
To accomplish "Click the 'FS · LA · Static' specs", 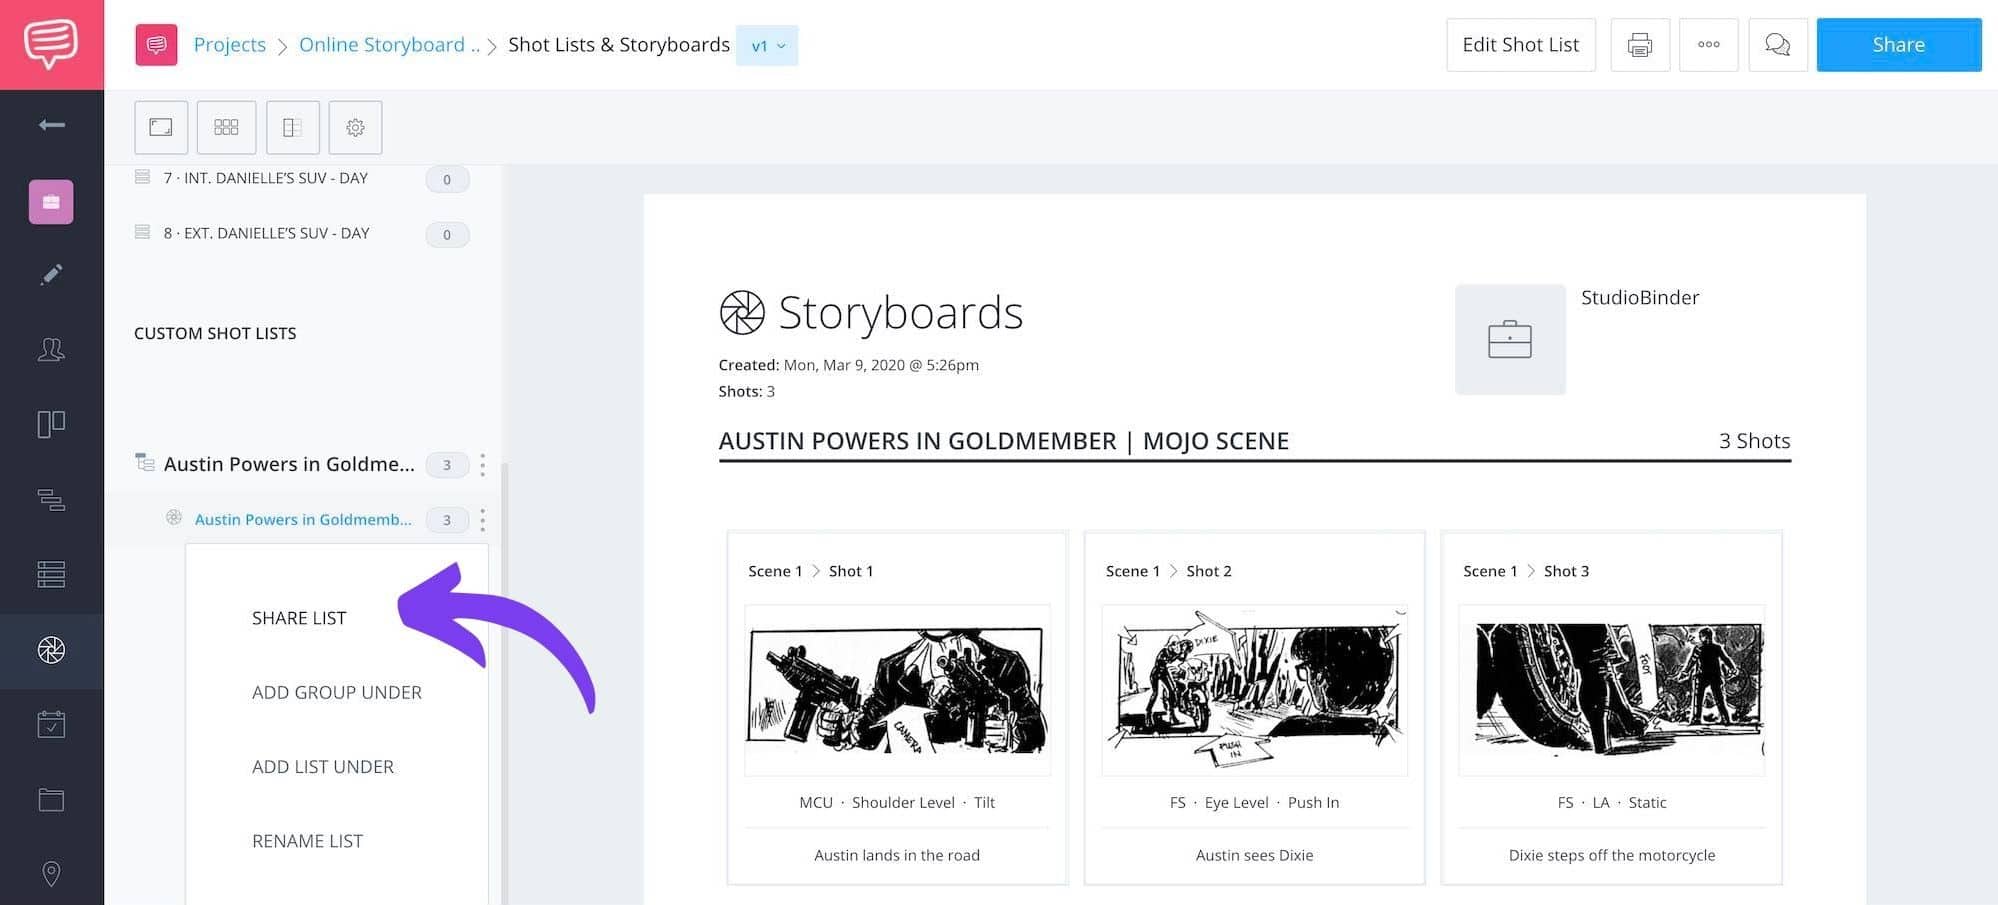I will tap(1612, 802).
